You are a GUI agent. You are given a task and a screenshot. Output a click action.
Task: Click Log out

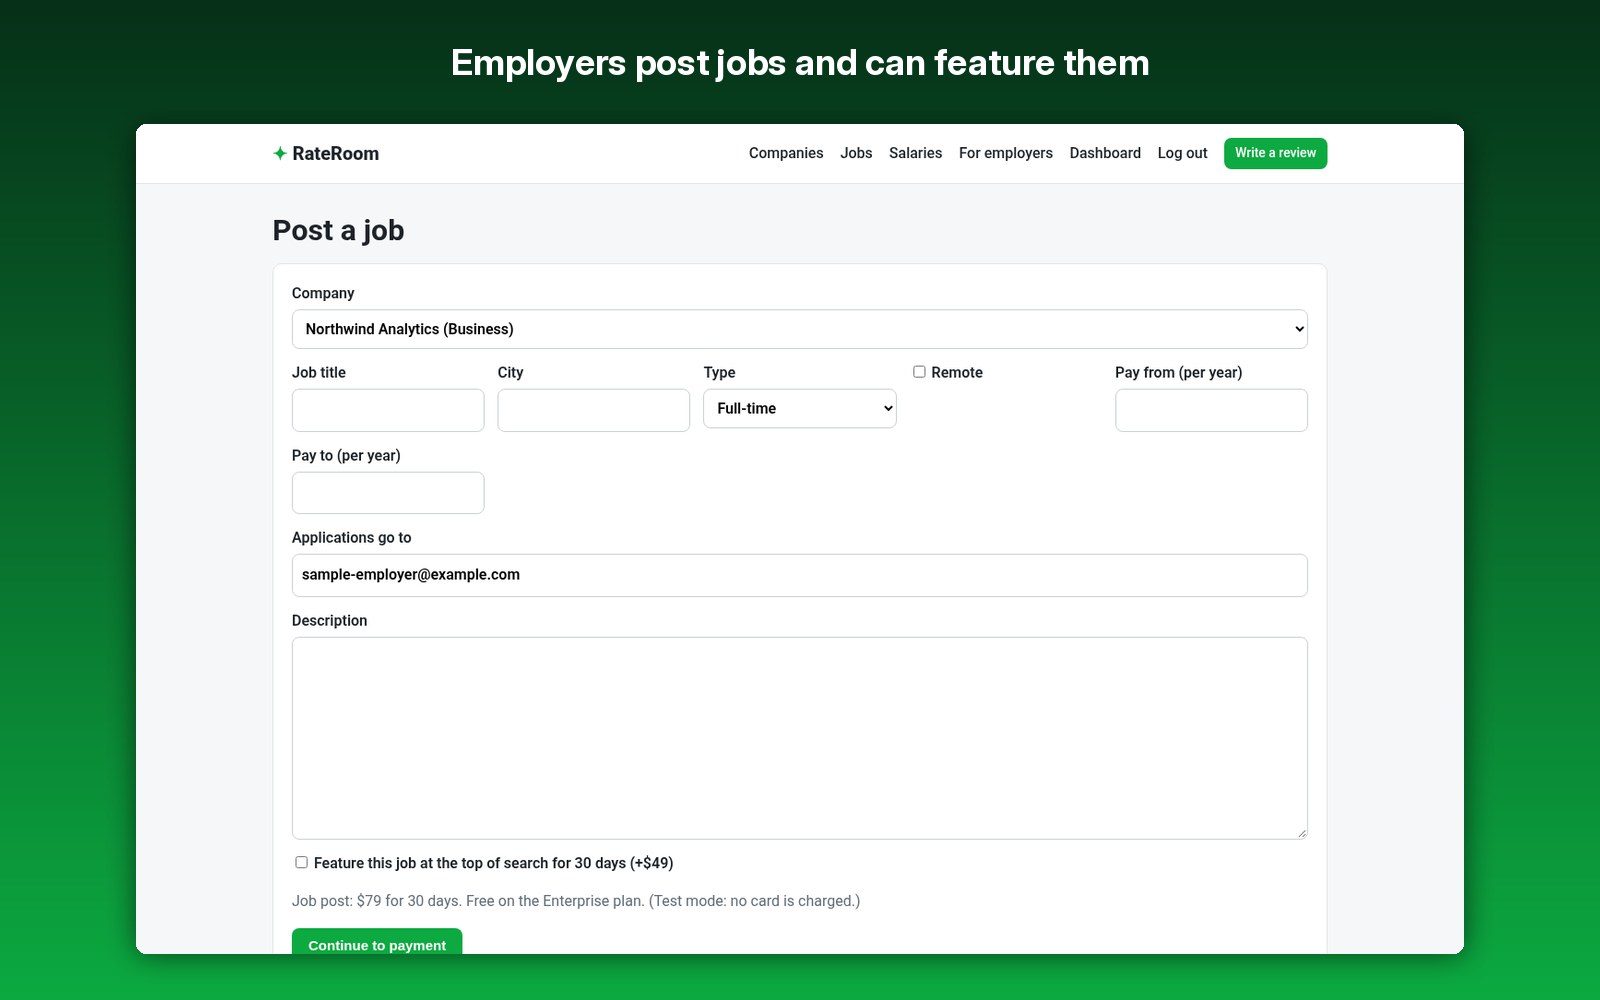(1182, 153)
